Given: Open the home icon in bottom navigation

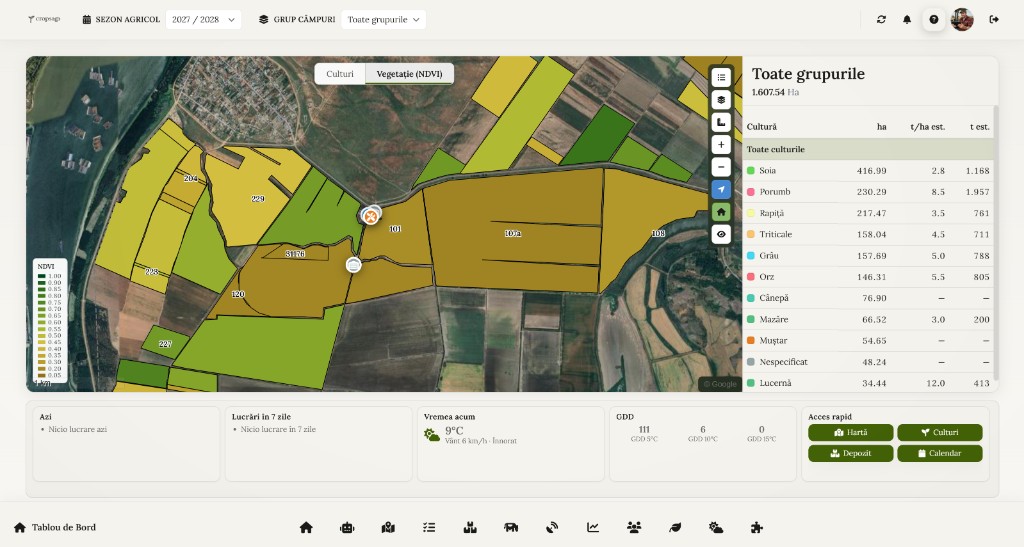Looking at the screenshot, I should [306, 527].
